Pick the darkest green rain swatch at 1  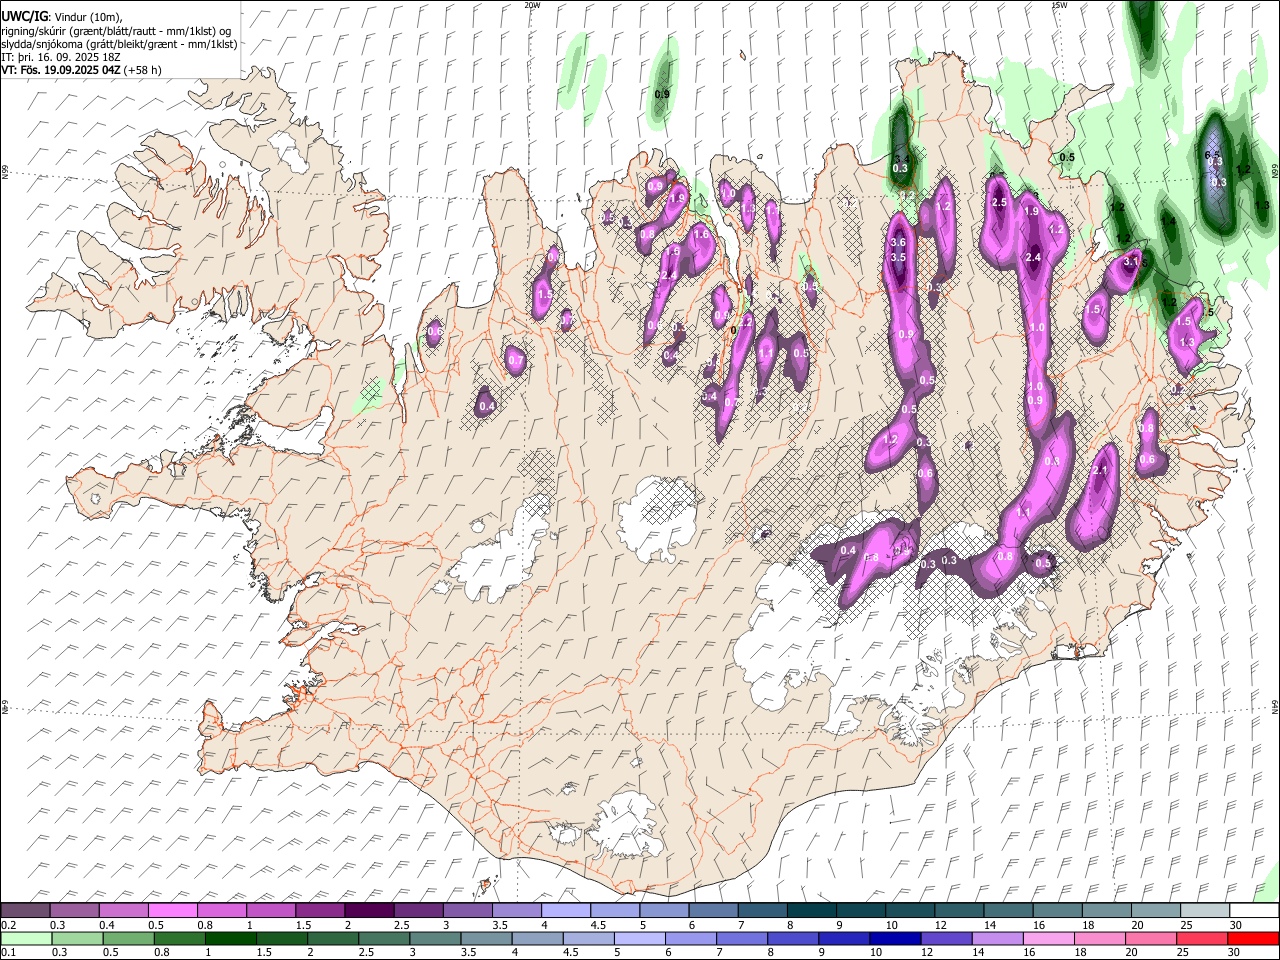(x=230, y=939)
